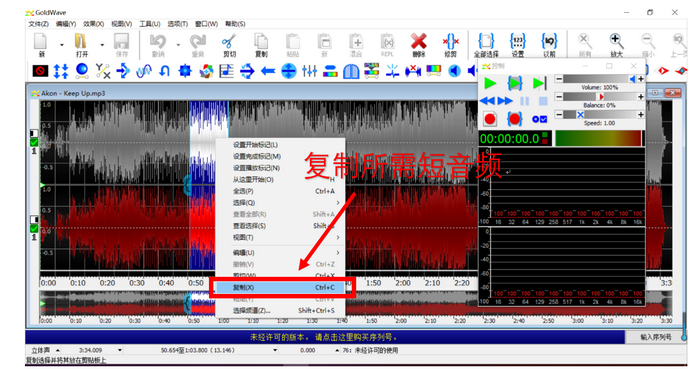Click the Balance plus button

pyautogui.click(x=641, y=97)
